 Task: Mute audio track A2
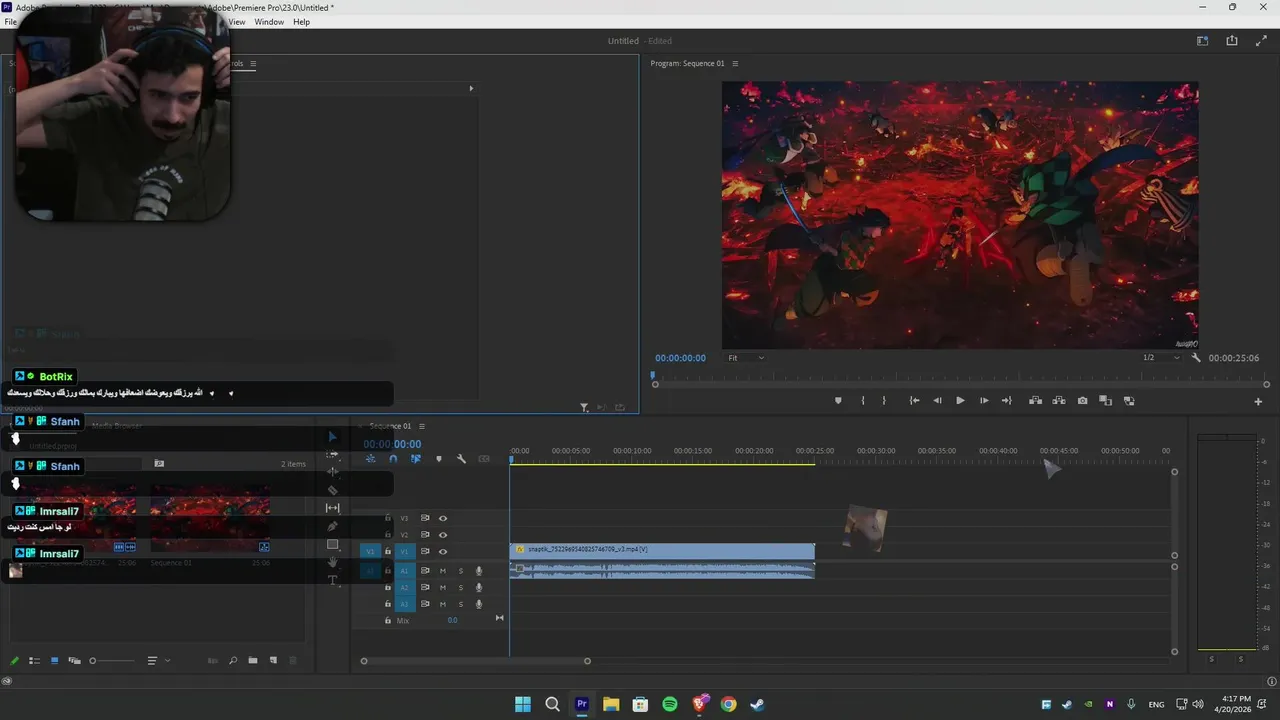(x=443, y=587)
